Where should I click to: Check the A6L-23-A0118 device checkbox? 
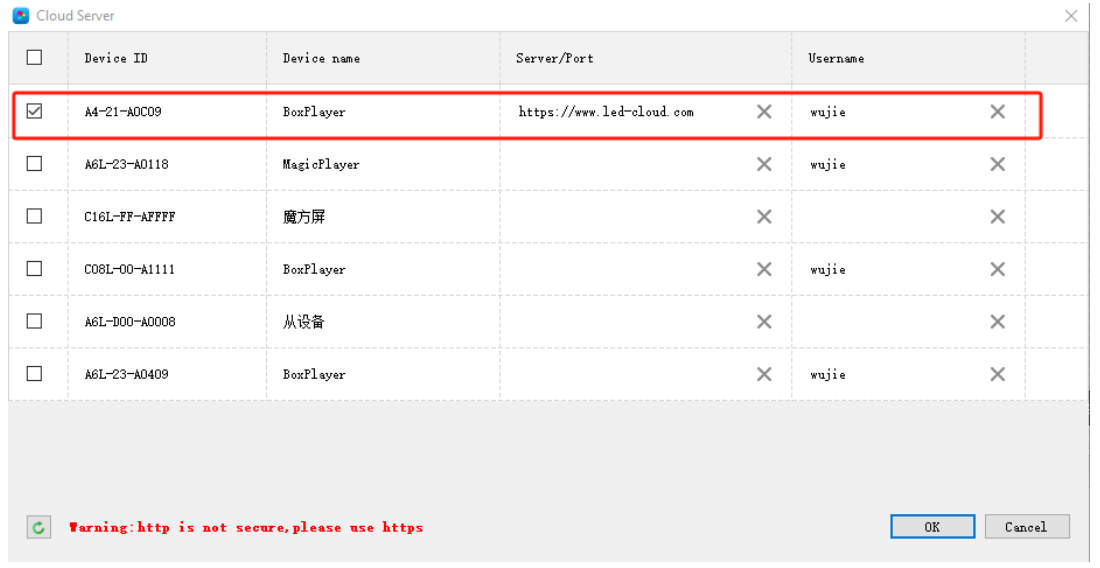34,163
